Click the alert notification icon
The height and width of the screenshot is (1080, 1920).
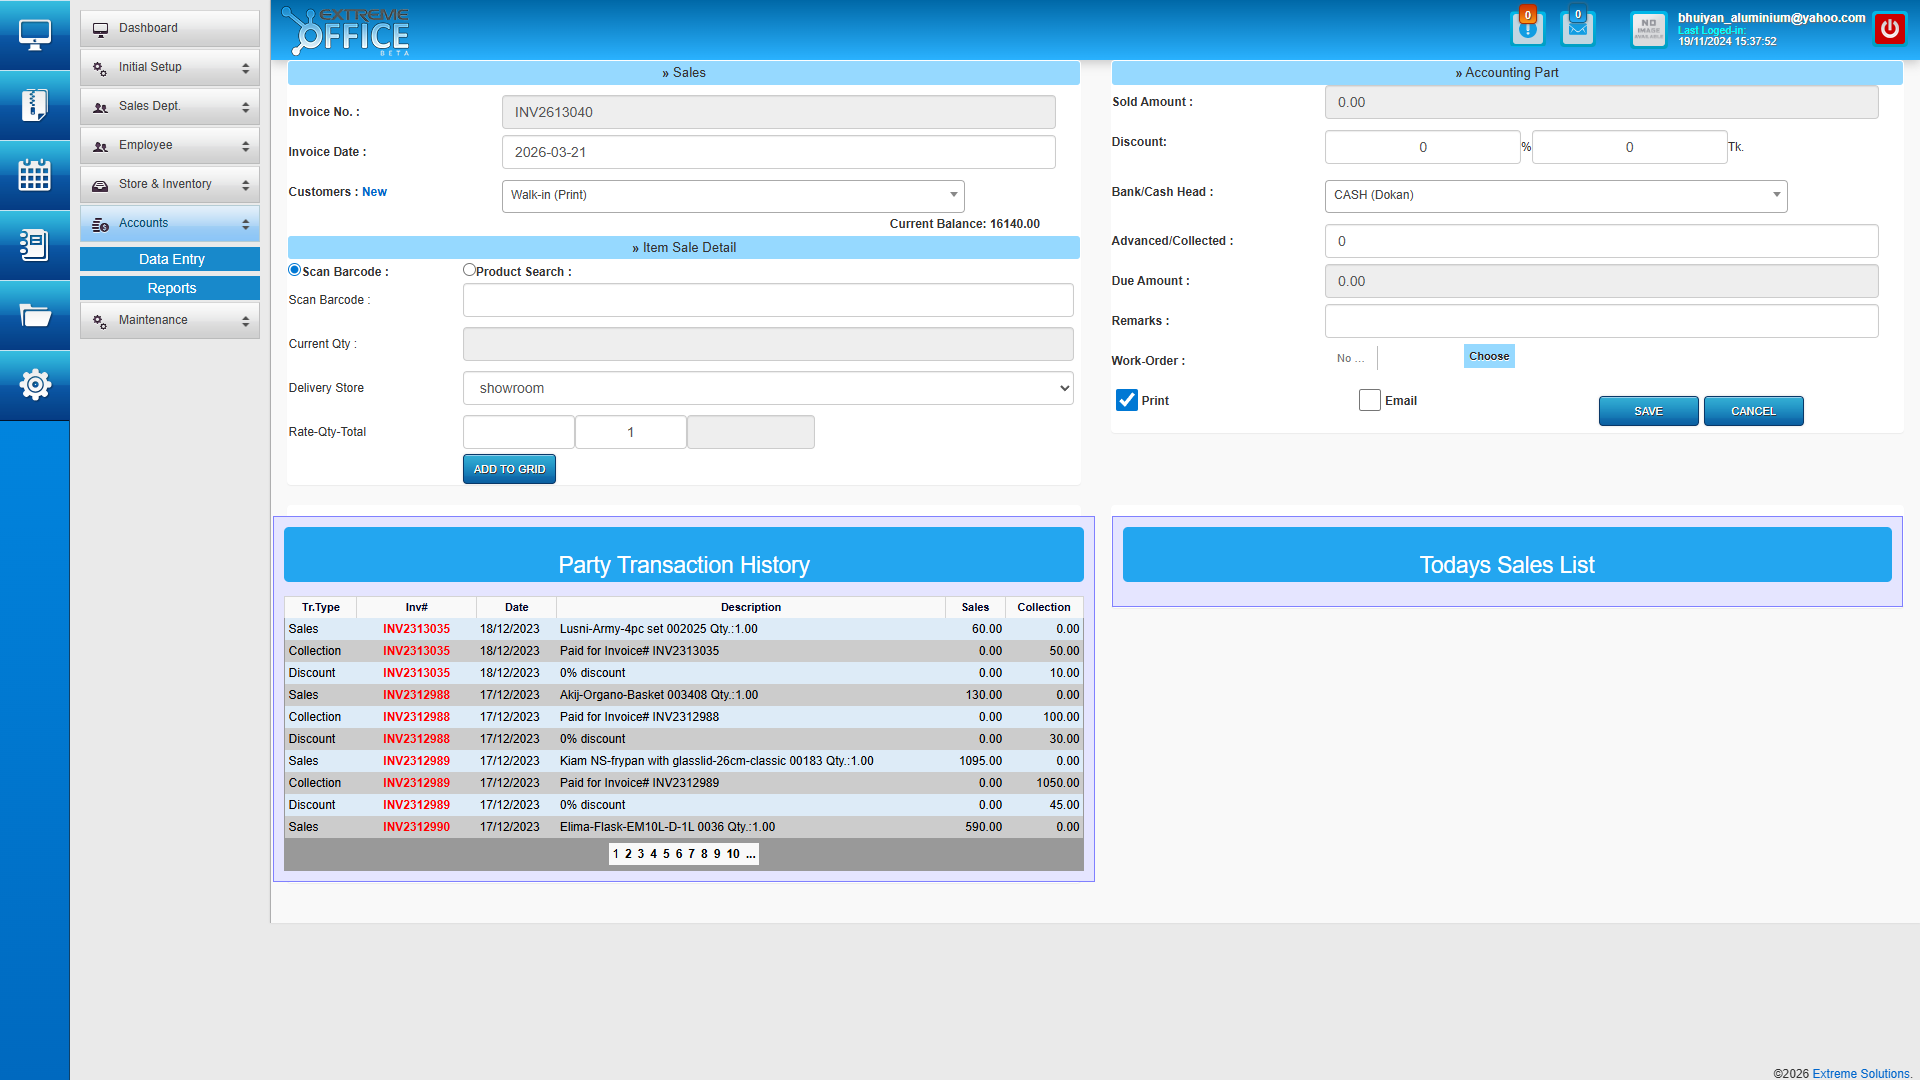point(1527,28)
